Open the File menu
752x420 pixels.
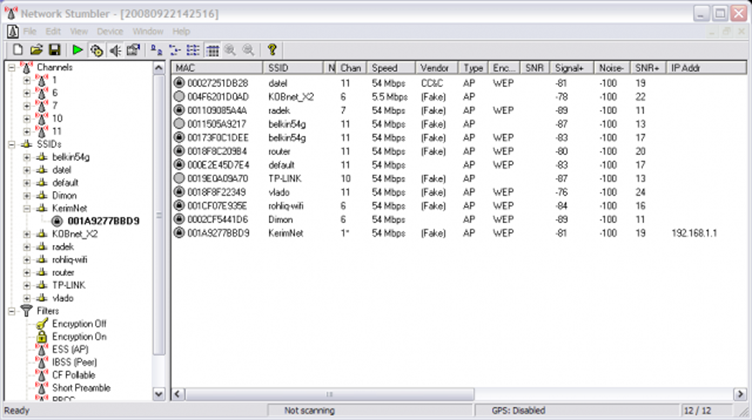(30, 31)
